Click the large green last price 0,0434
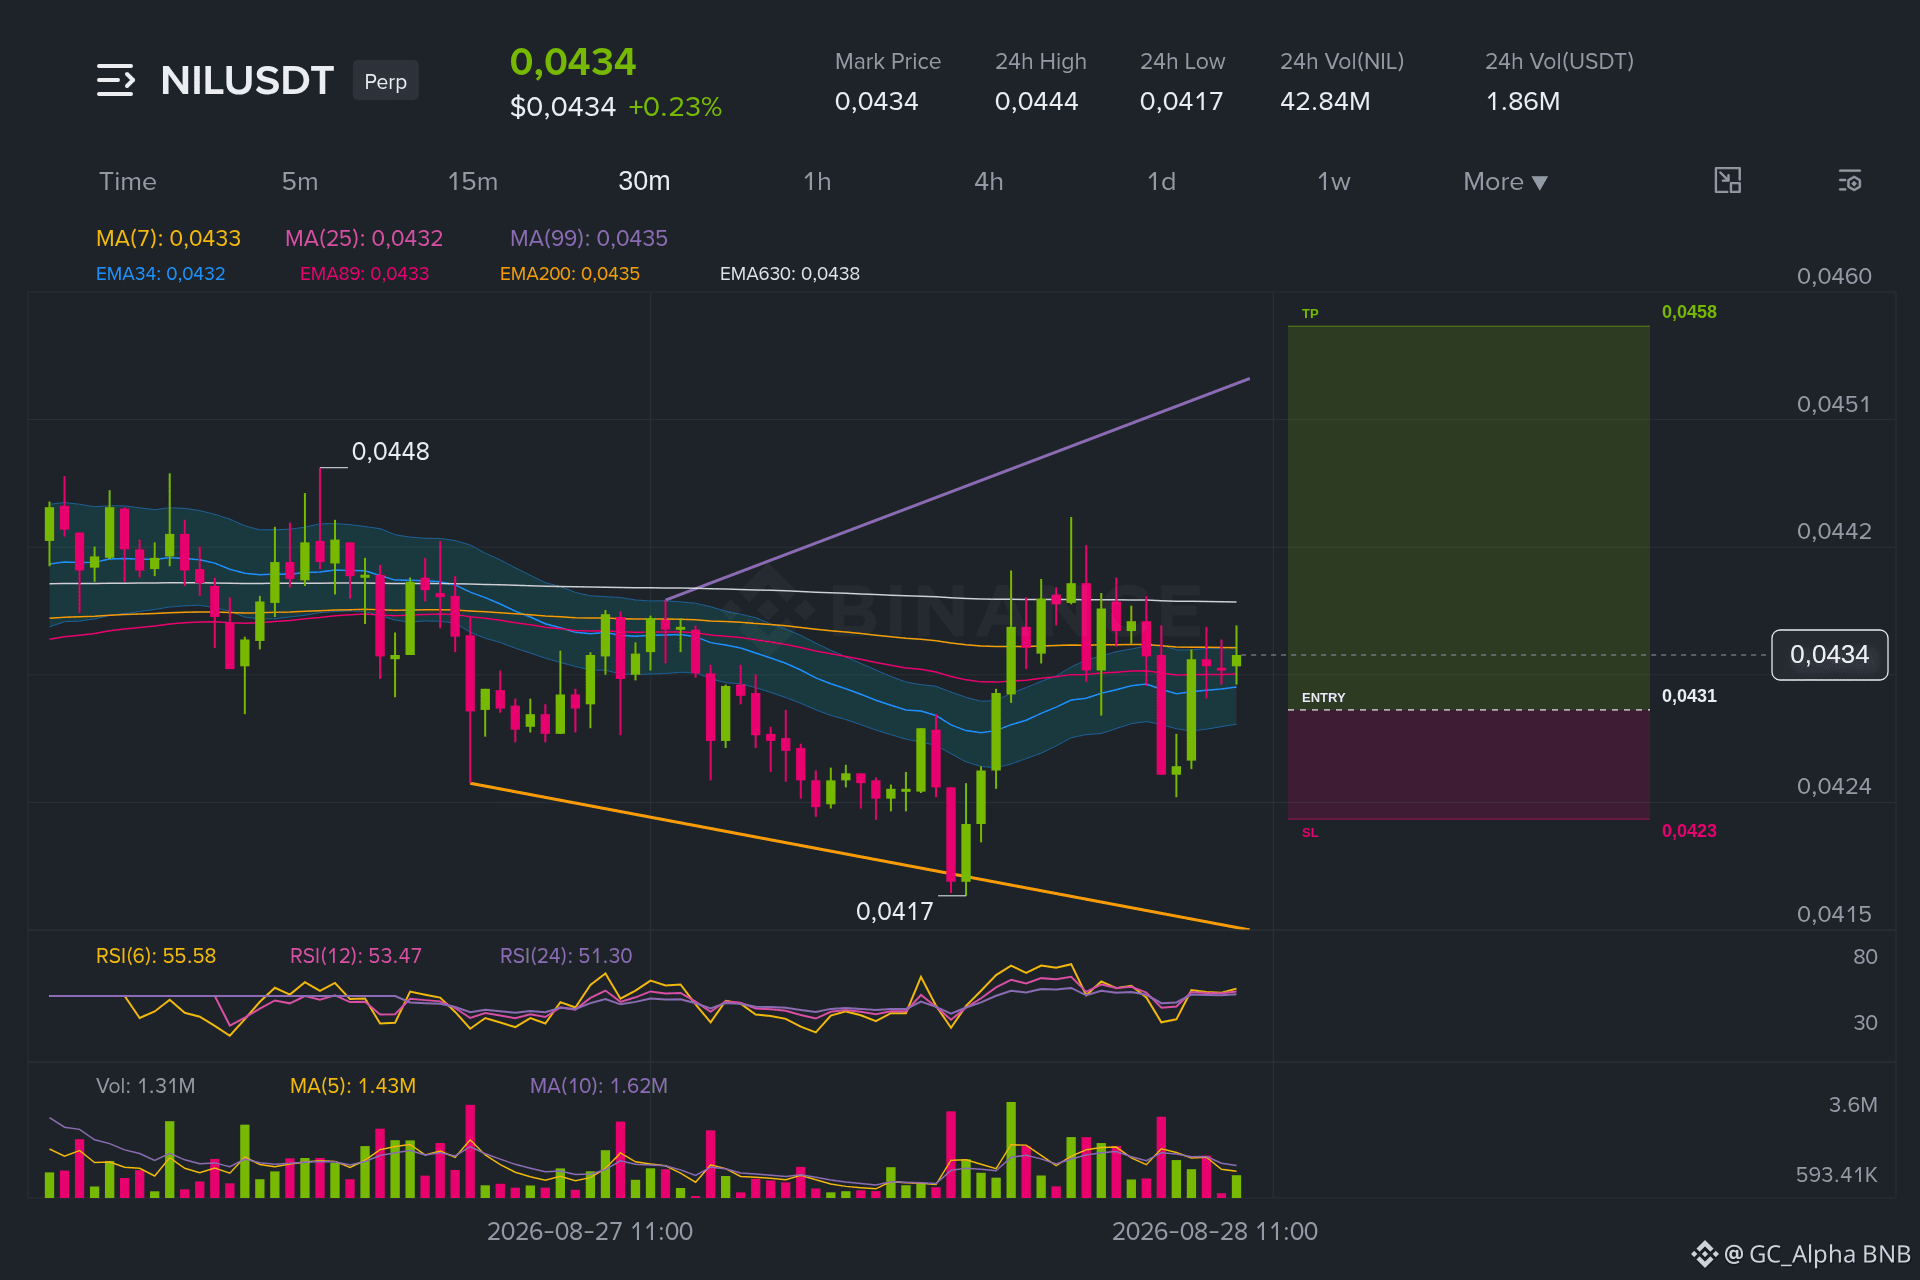 coord(573,62)
